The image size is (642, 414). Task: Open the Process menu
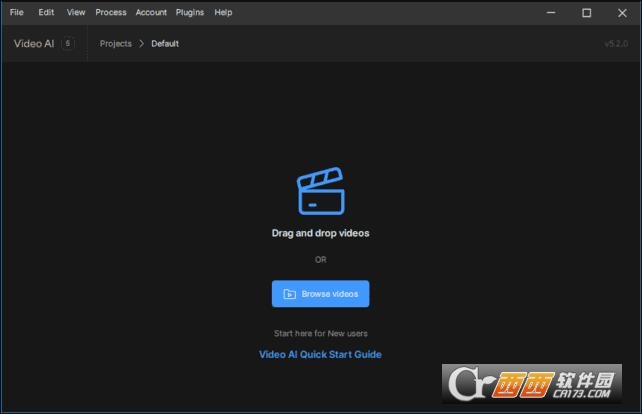pos(111,12)
